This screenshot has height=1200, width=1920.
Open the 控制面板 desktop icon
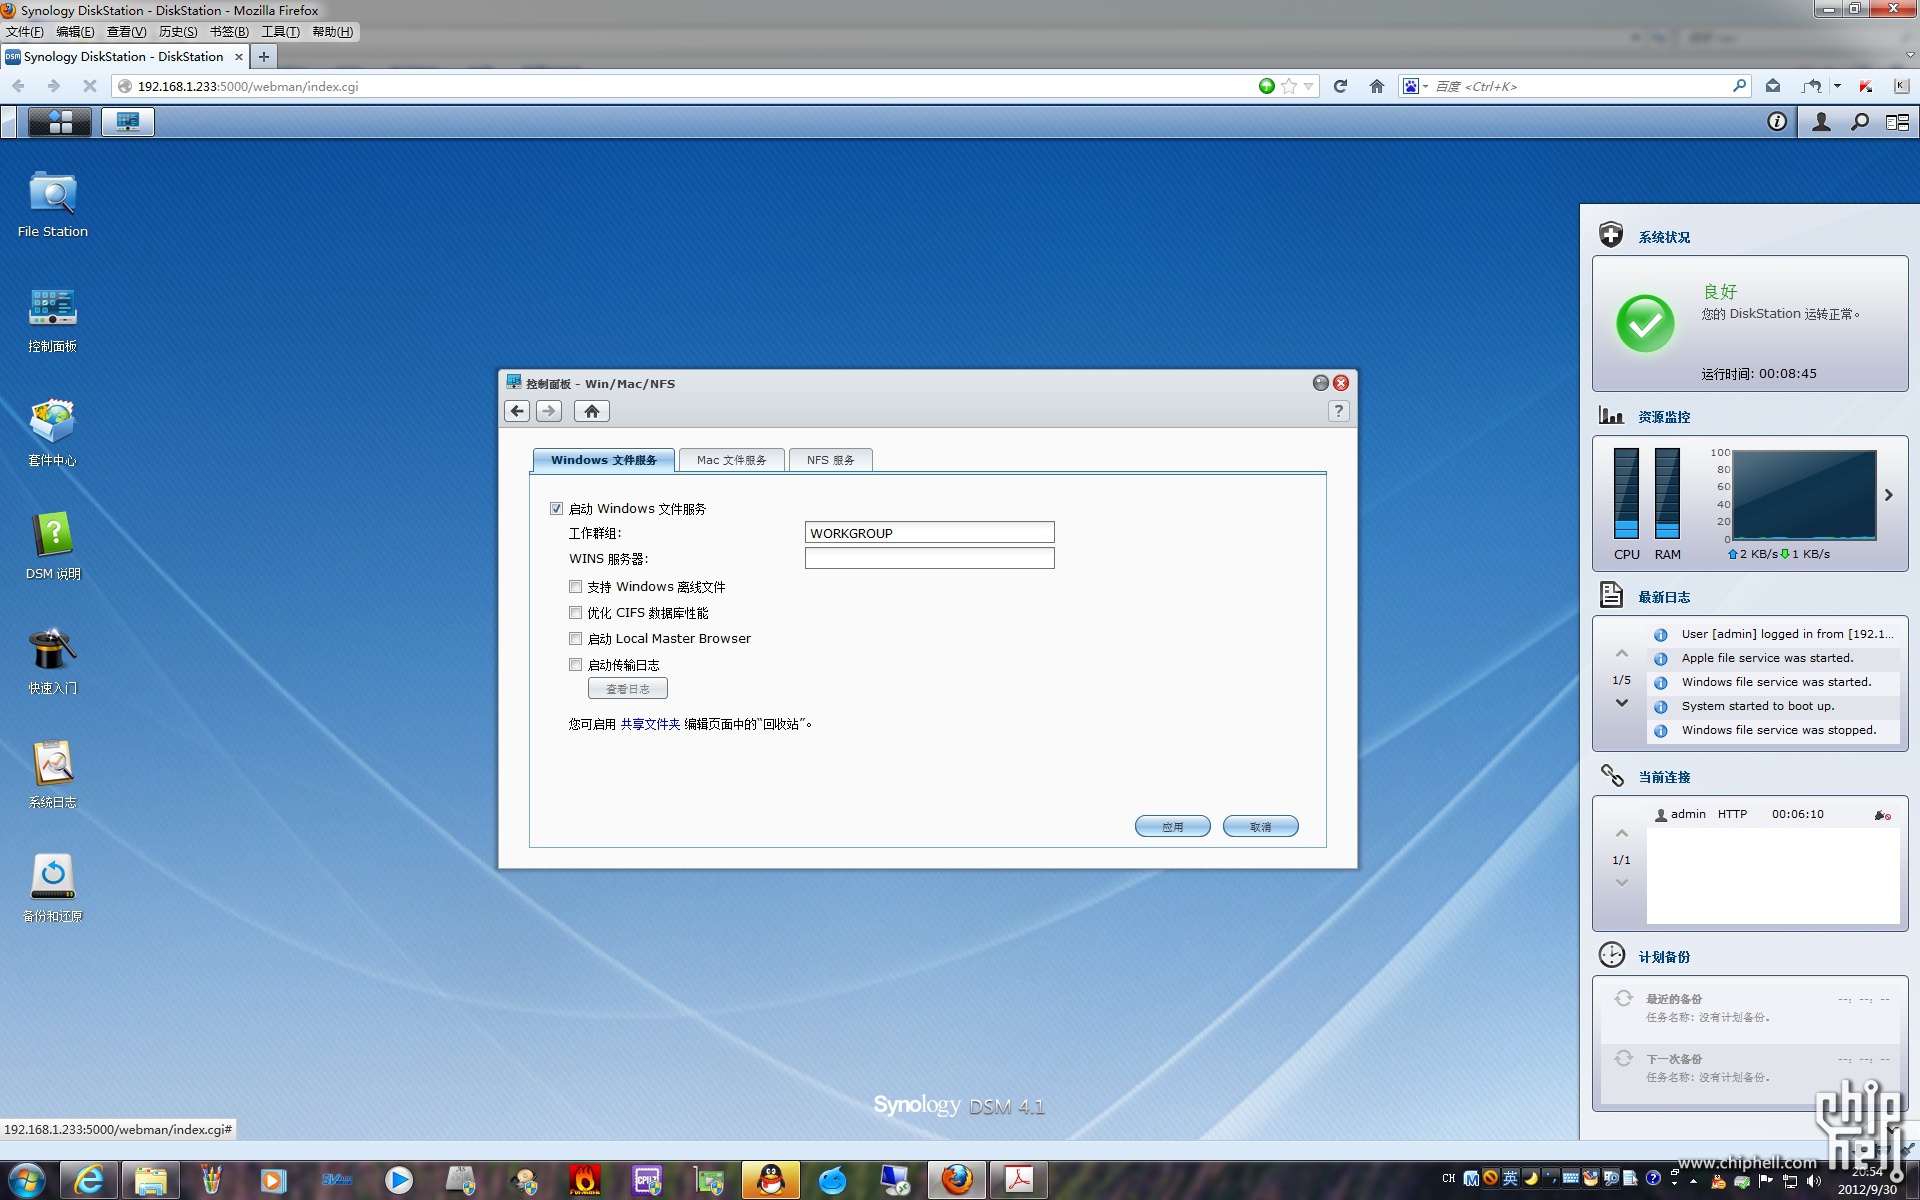[x=53, y=320]
